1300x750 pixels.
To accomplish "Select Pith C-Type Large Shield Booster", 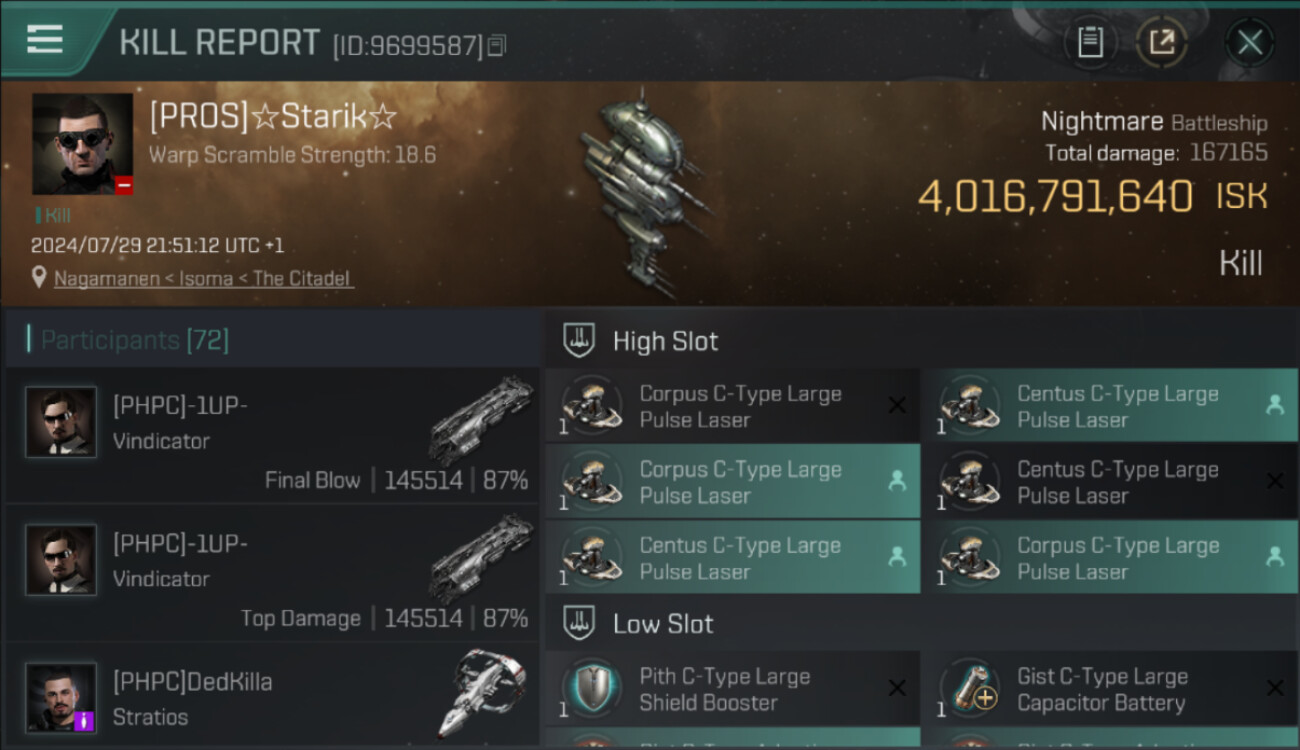I will point(732,689).
